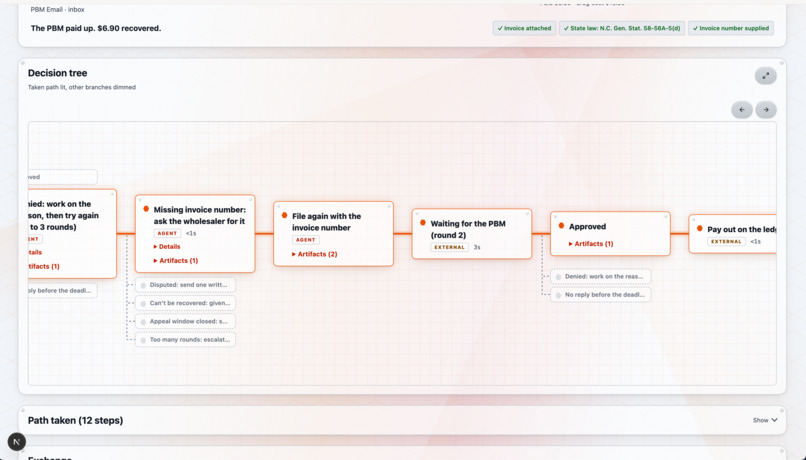806x460 pixels.
Task: Select the Appeal window closed branch
Action: pos(186,321)
